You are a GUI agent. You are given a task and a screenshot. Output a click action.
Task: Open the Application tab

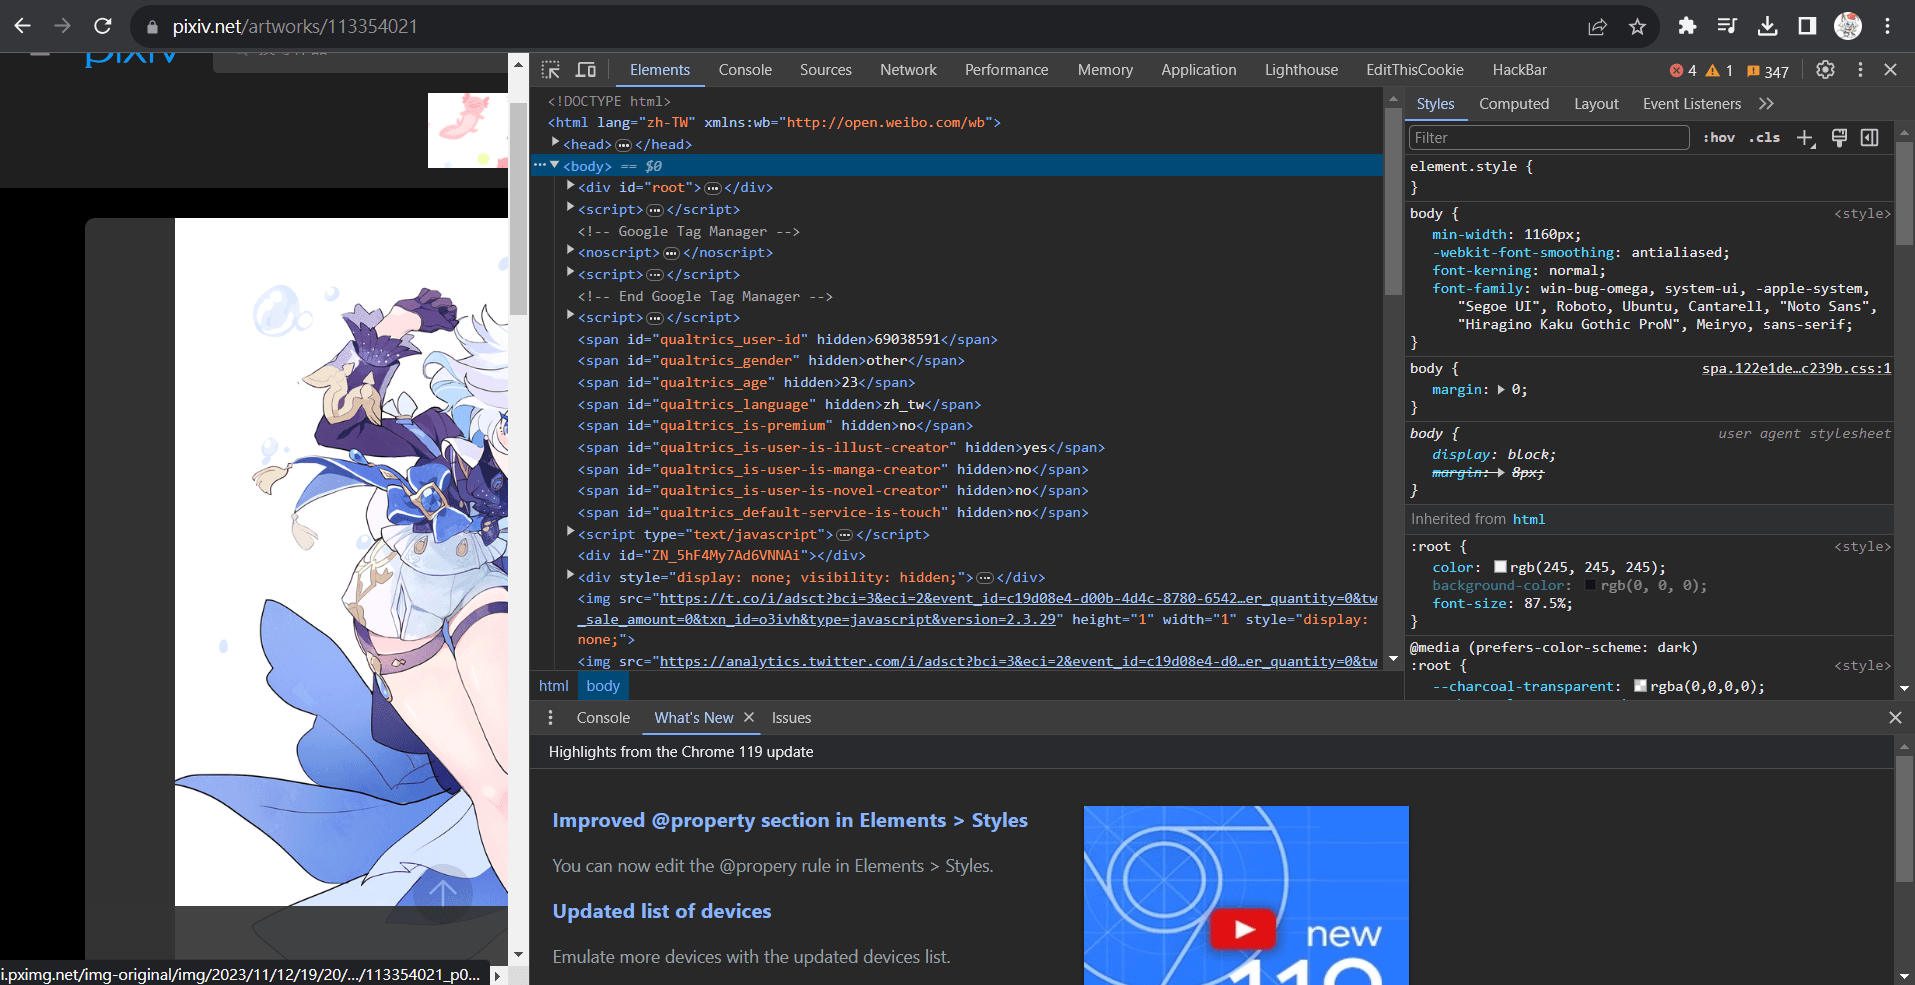(1199, 70)
